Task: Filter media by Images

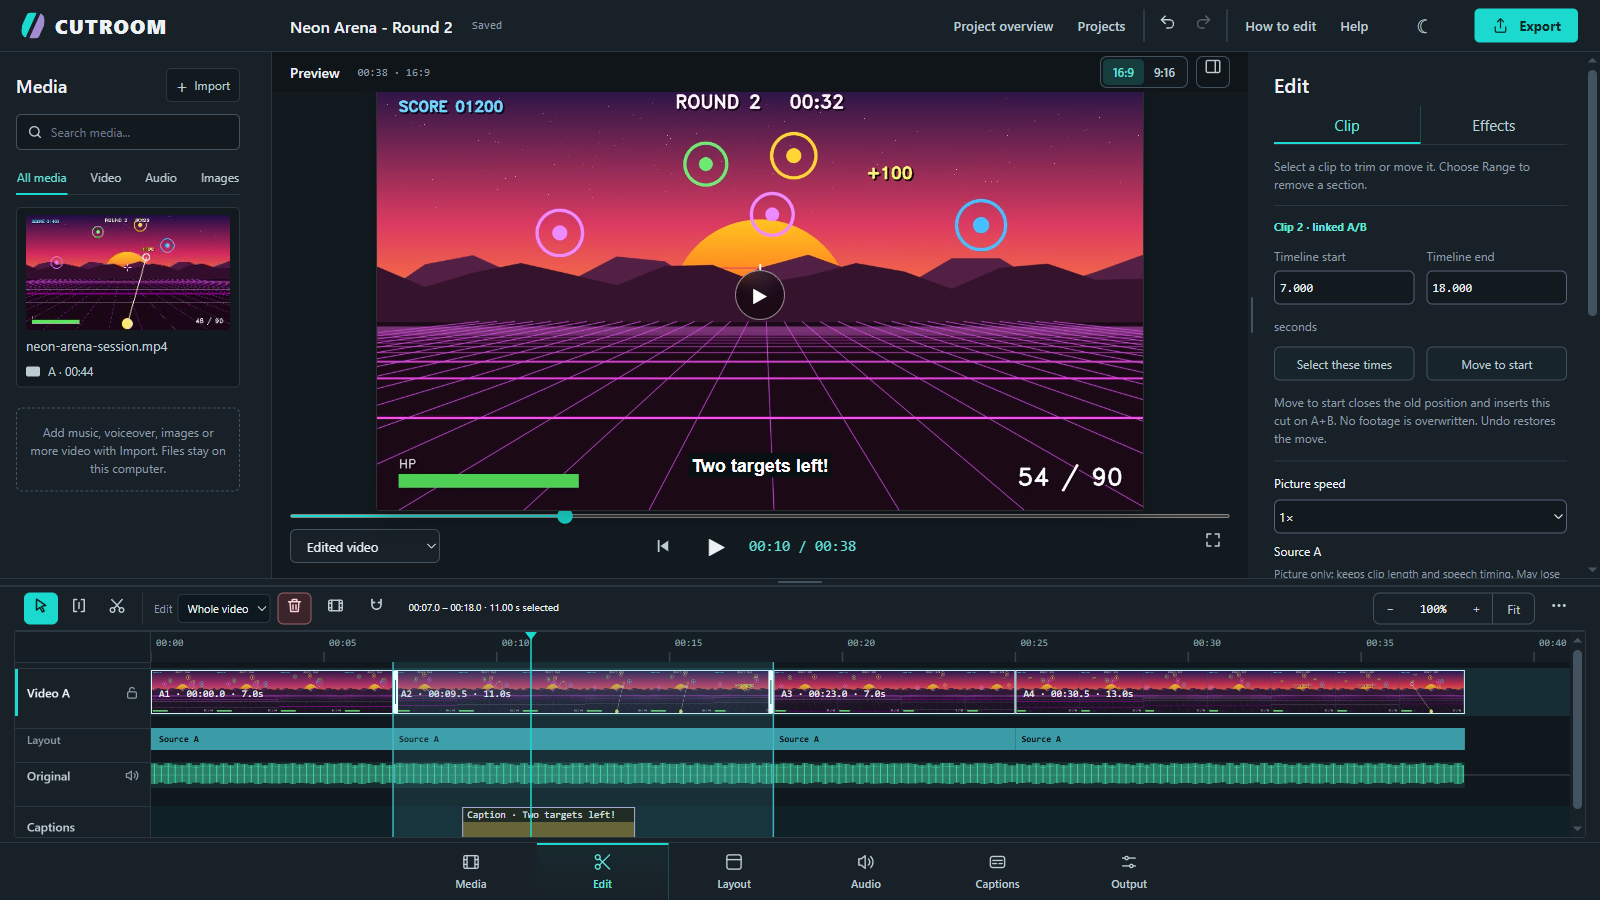Action: coord(220,178)
